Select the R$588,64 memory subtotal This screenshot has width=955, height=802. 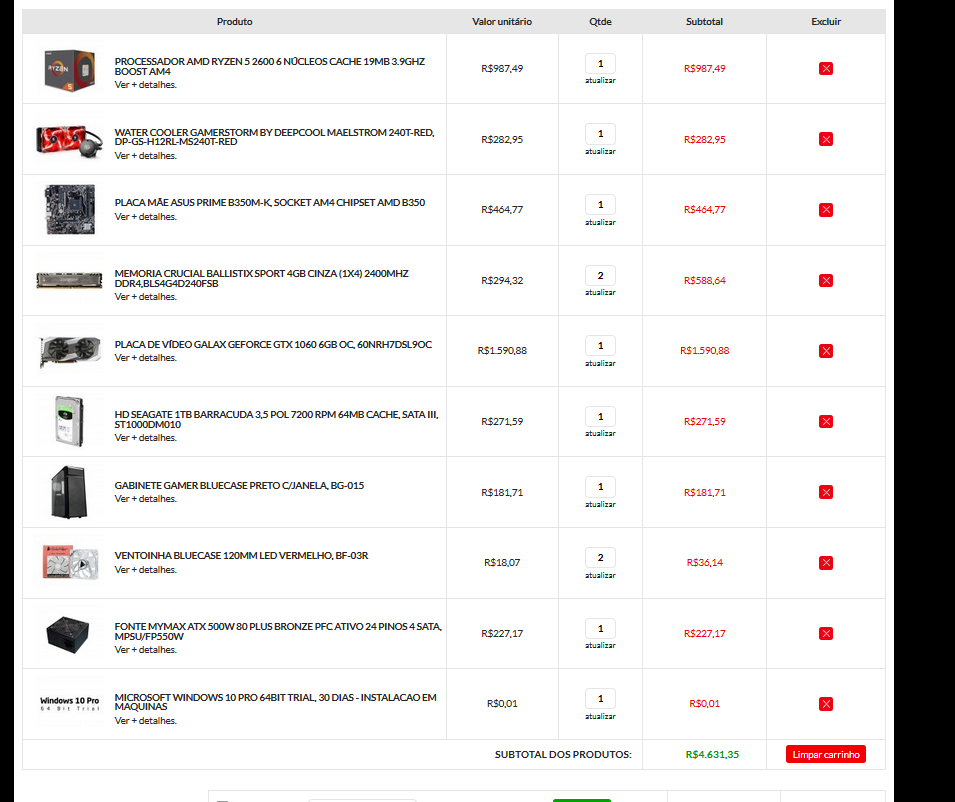tap(704, 280)
